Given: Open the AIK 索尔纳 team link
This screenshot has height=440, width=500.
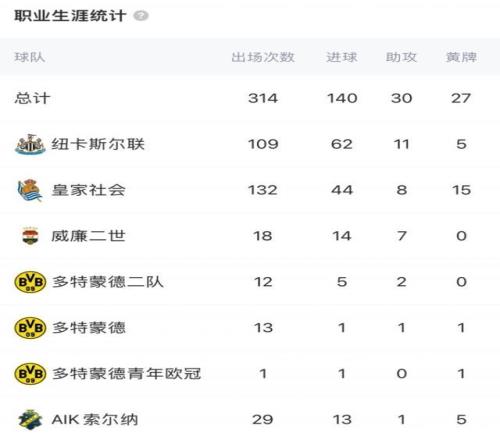Looking at the screenshot, I should (95, 419).
